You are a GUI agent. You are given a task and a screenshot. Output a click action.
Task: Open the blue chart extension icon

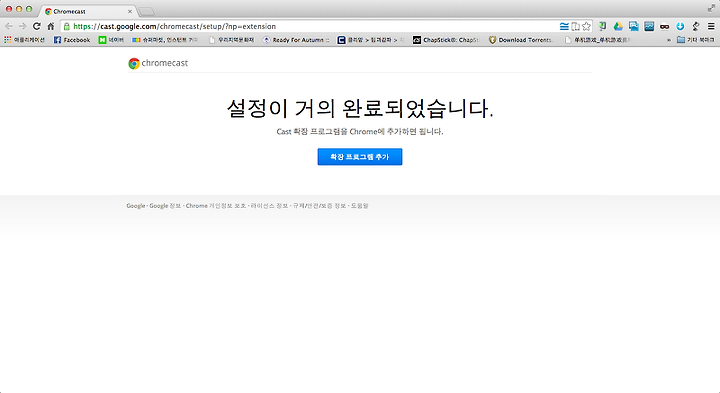(x=649, y=26)
